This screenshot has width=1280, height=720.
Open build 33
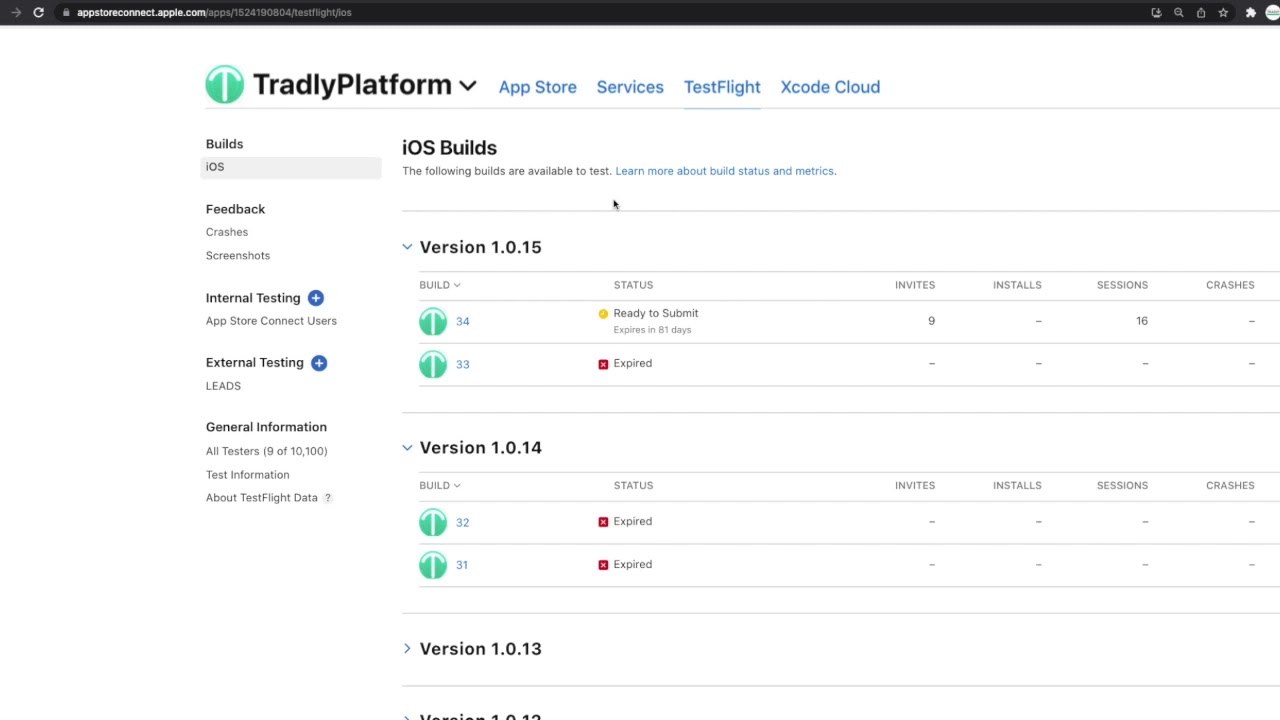click(462, 364)
